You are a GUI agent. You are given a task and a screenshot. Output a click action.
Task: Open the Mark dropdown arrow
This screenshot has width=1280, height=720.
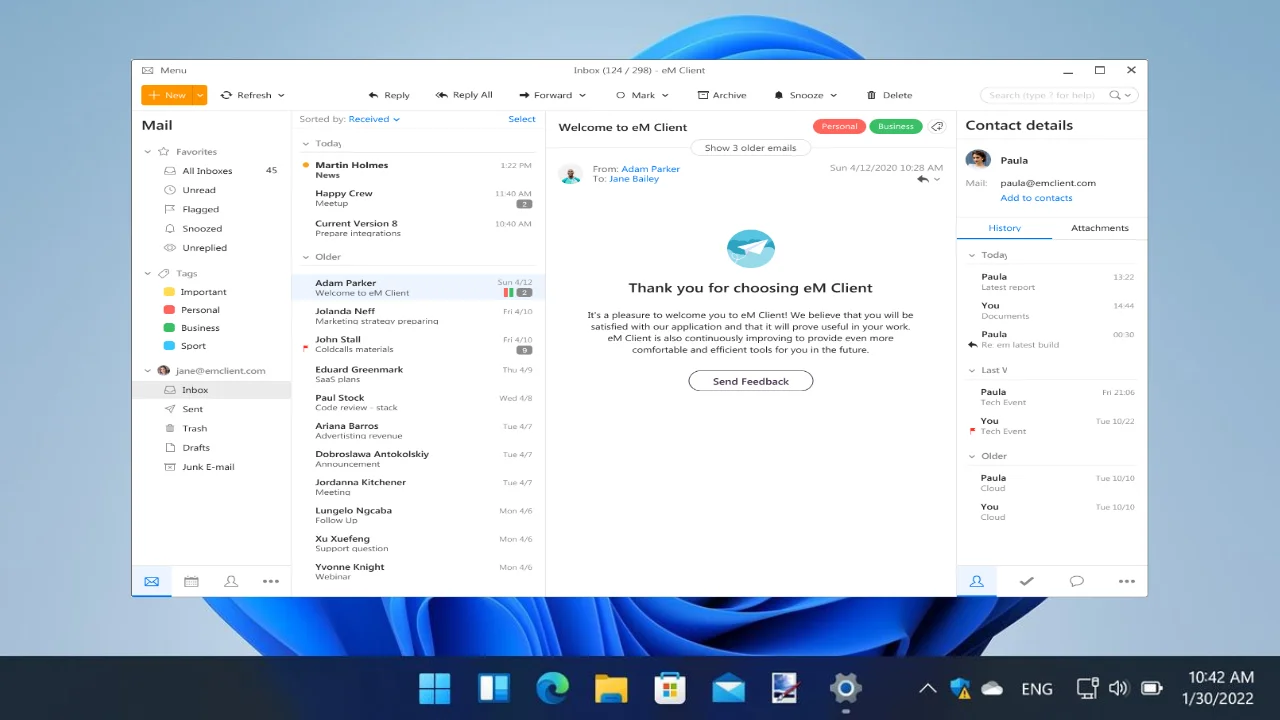tap(666, 96)
